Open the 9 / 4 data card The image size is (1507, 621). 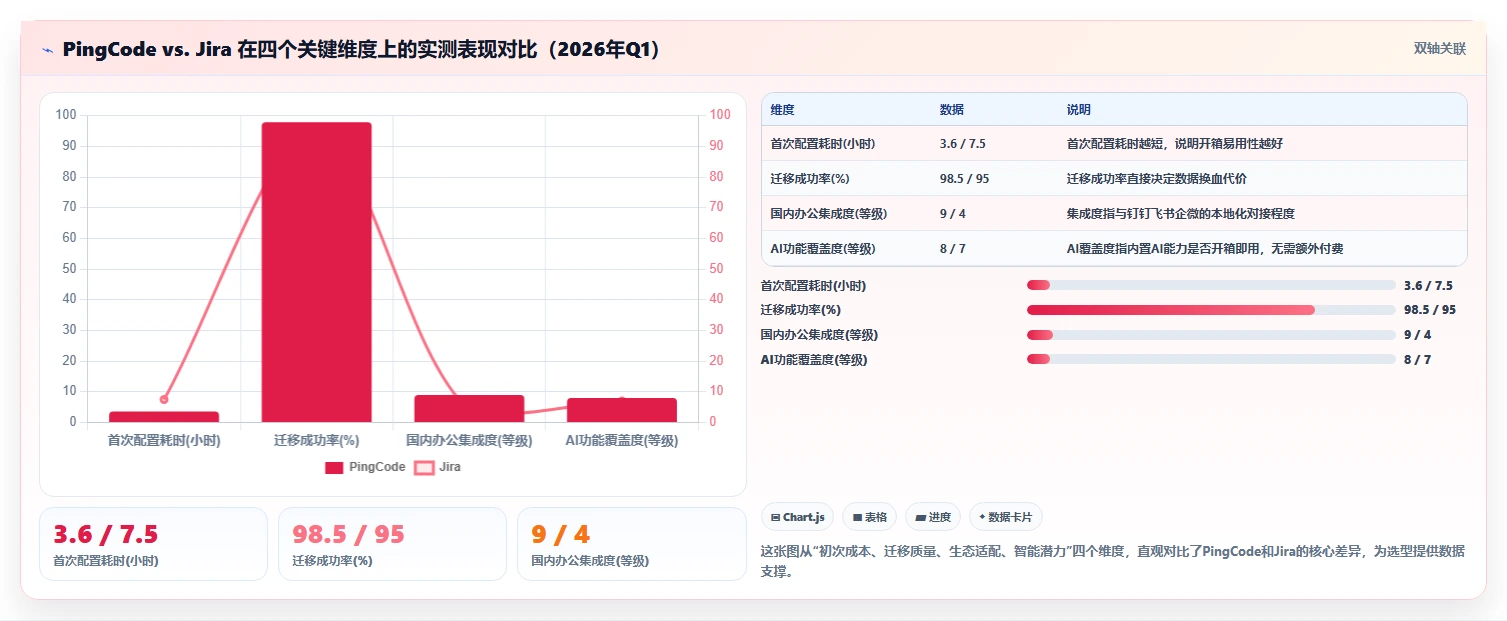632,544
